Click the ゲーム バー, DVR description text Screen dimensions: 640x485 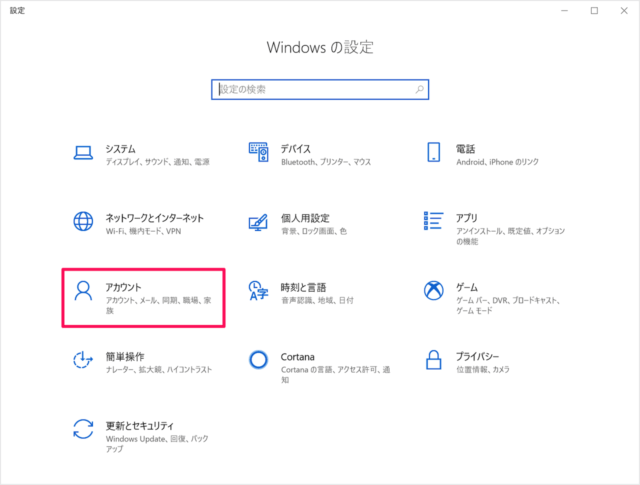pyautogui.click(x=508, y=305)
